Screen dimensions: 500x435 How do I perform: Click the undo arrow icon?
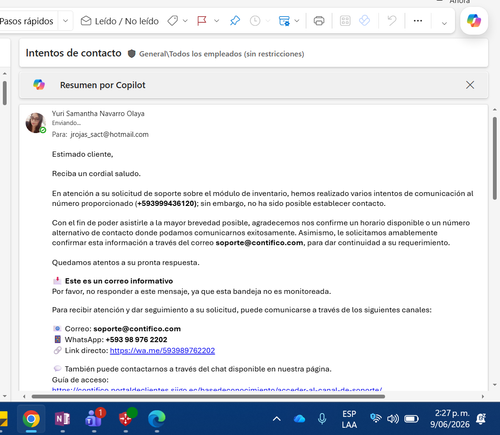tap(392, 21)
